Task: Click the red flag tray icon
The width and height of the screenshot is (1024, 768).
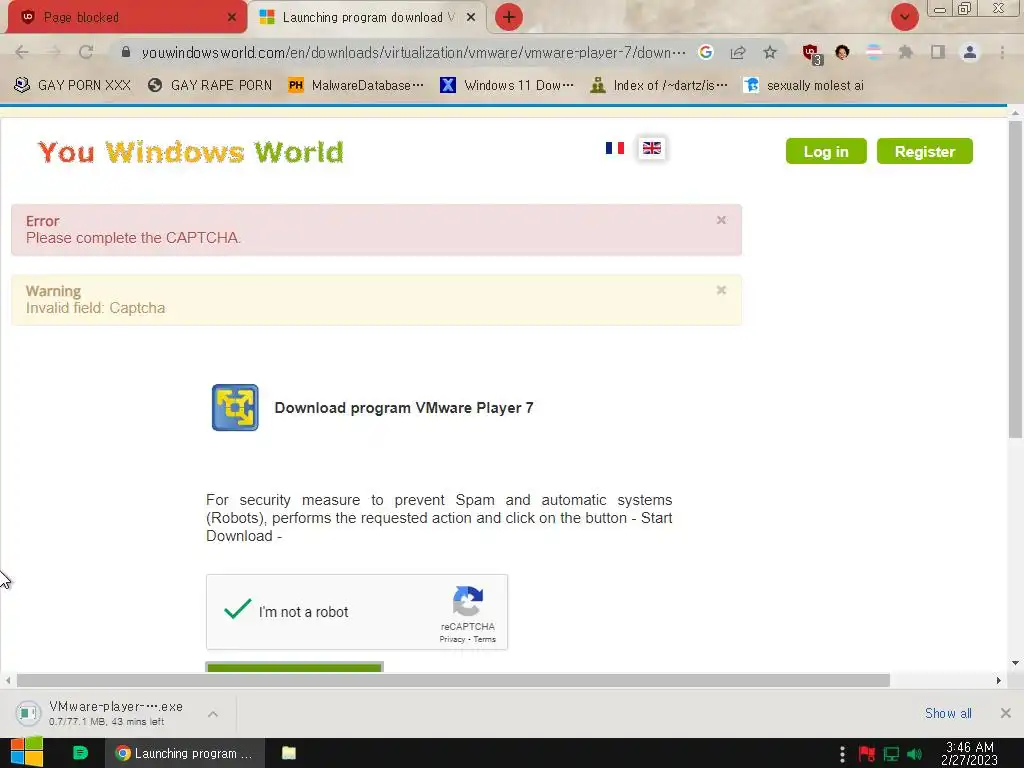Action: 867,754
